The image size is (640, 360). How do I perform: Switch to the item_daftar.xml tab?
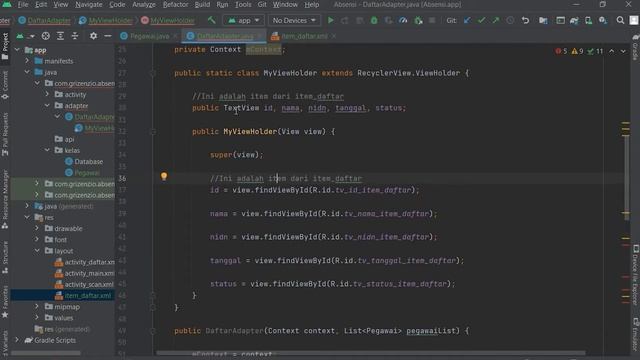[304, 36]
